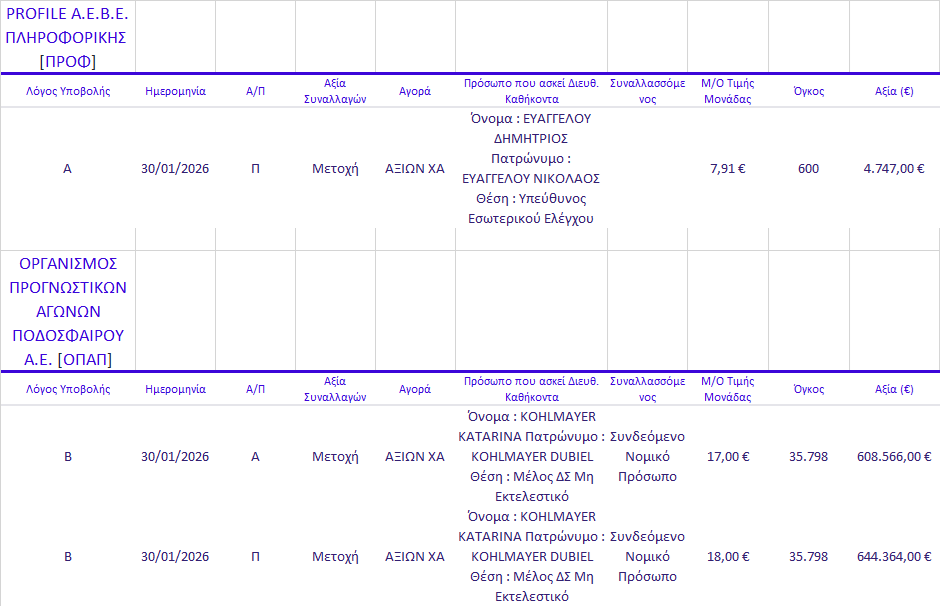The height and width of the screenshot is (606, 940).
Task: Click 'Α/Π' header in ΟΠΑΠ table
Action: click(x=255, y=389)
